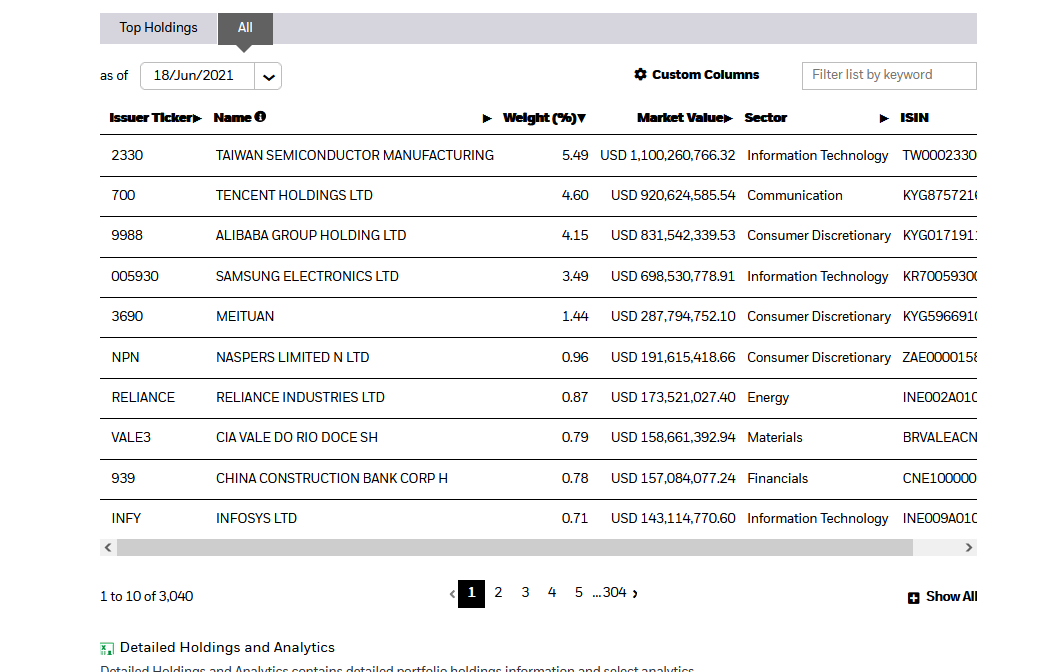
Task: Click the Show All plus icon
Action: click(x=913, y=597)
